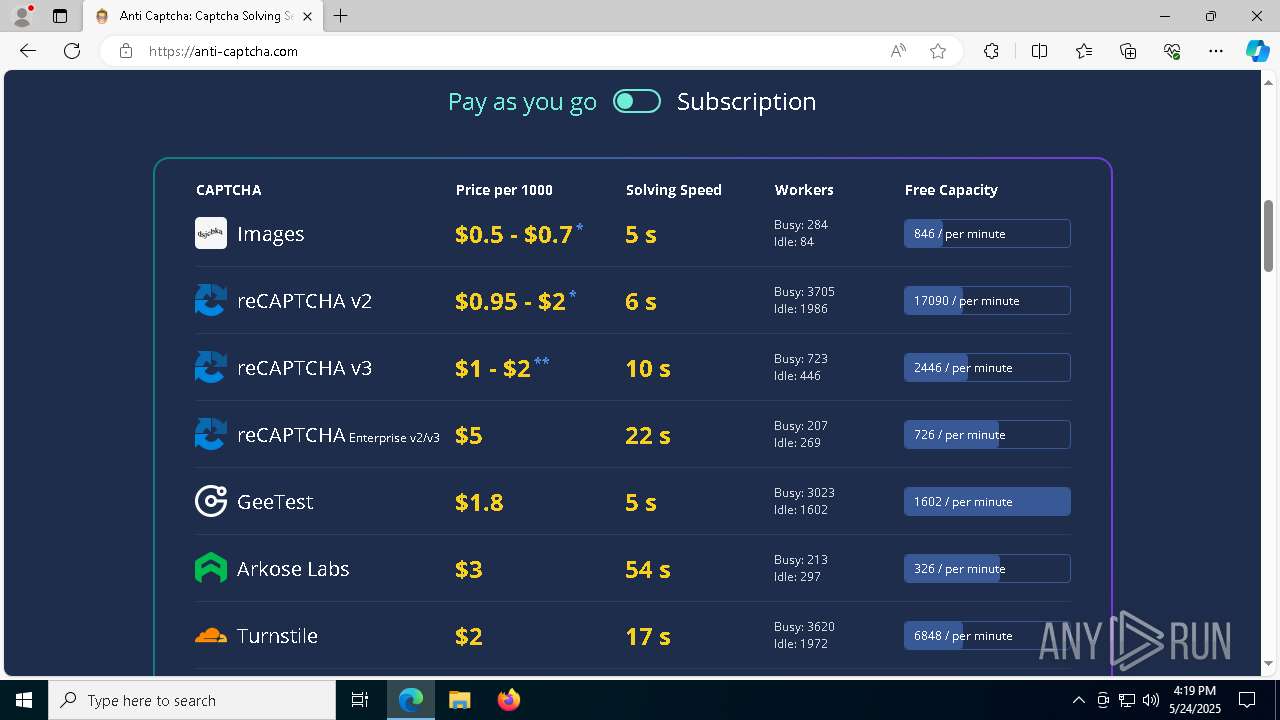Viewport: 1280px width, 720px height.
Task: Click reCAPTCHA v2 capacity bar 17090
Action: 987,300
